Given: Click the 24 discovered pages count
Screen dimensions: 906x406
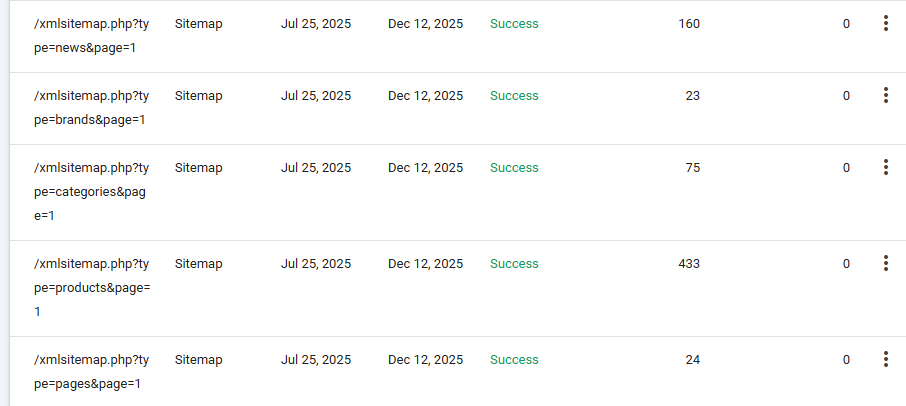Looking at the screenshot, I should click(692, 360).
